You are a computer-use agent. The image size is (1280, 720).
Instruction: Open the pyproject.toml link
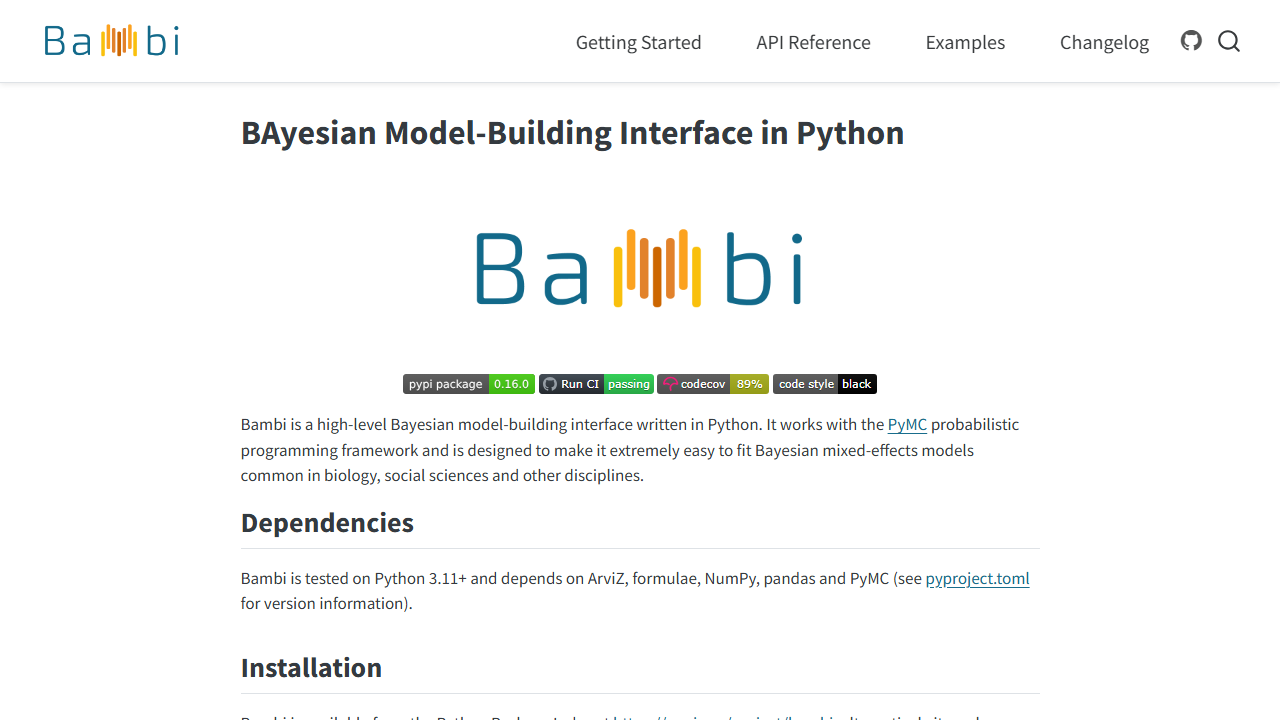pyautogui.click(x=977, y=579)
